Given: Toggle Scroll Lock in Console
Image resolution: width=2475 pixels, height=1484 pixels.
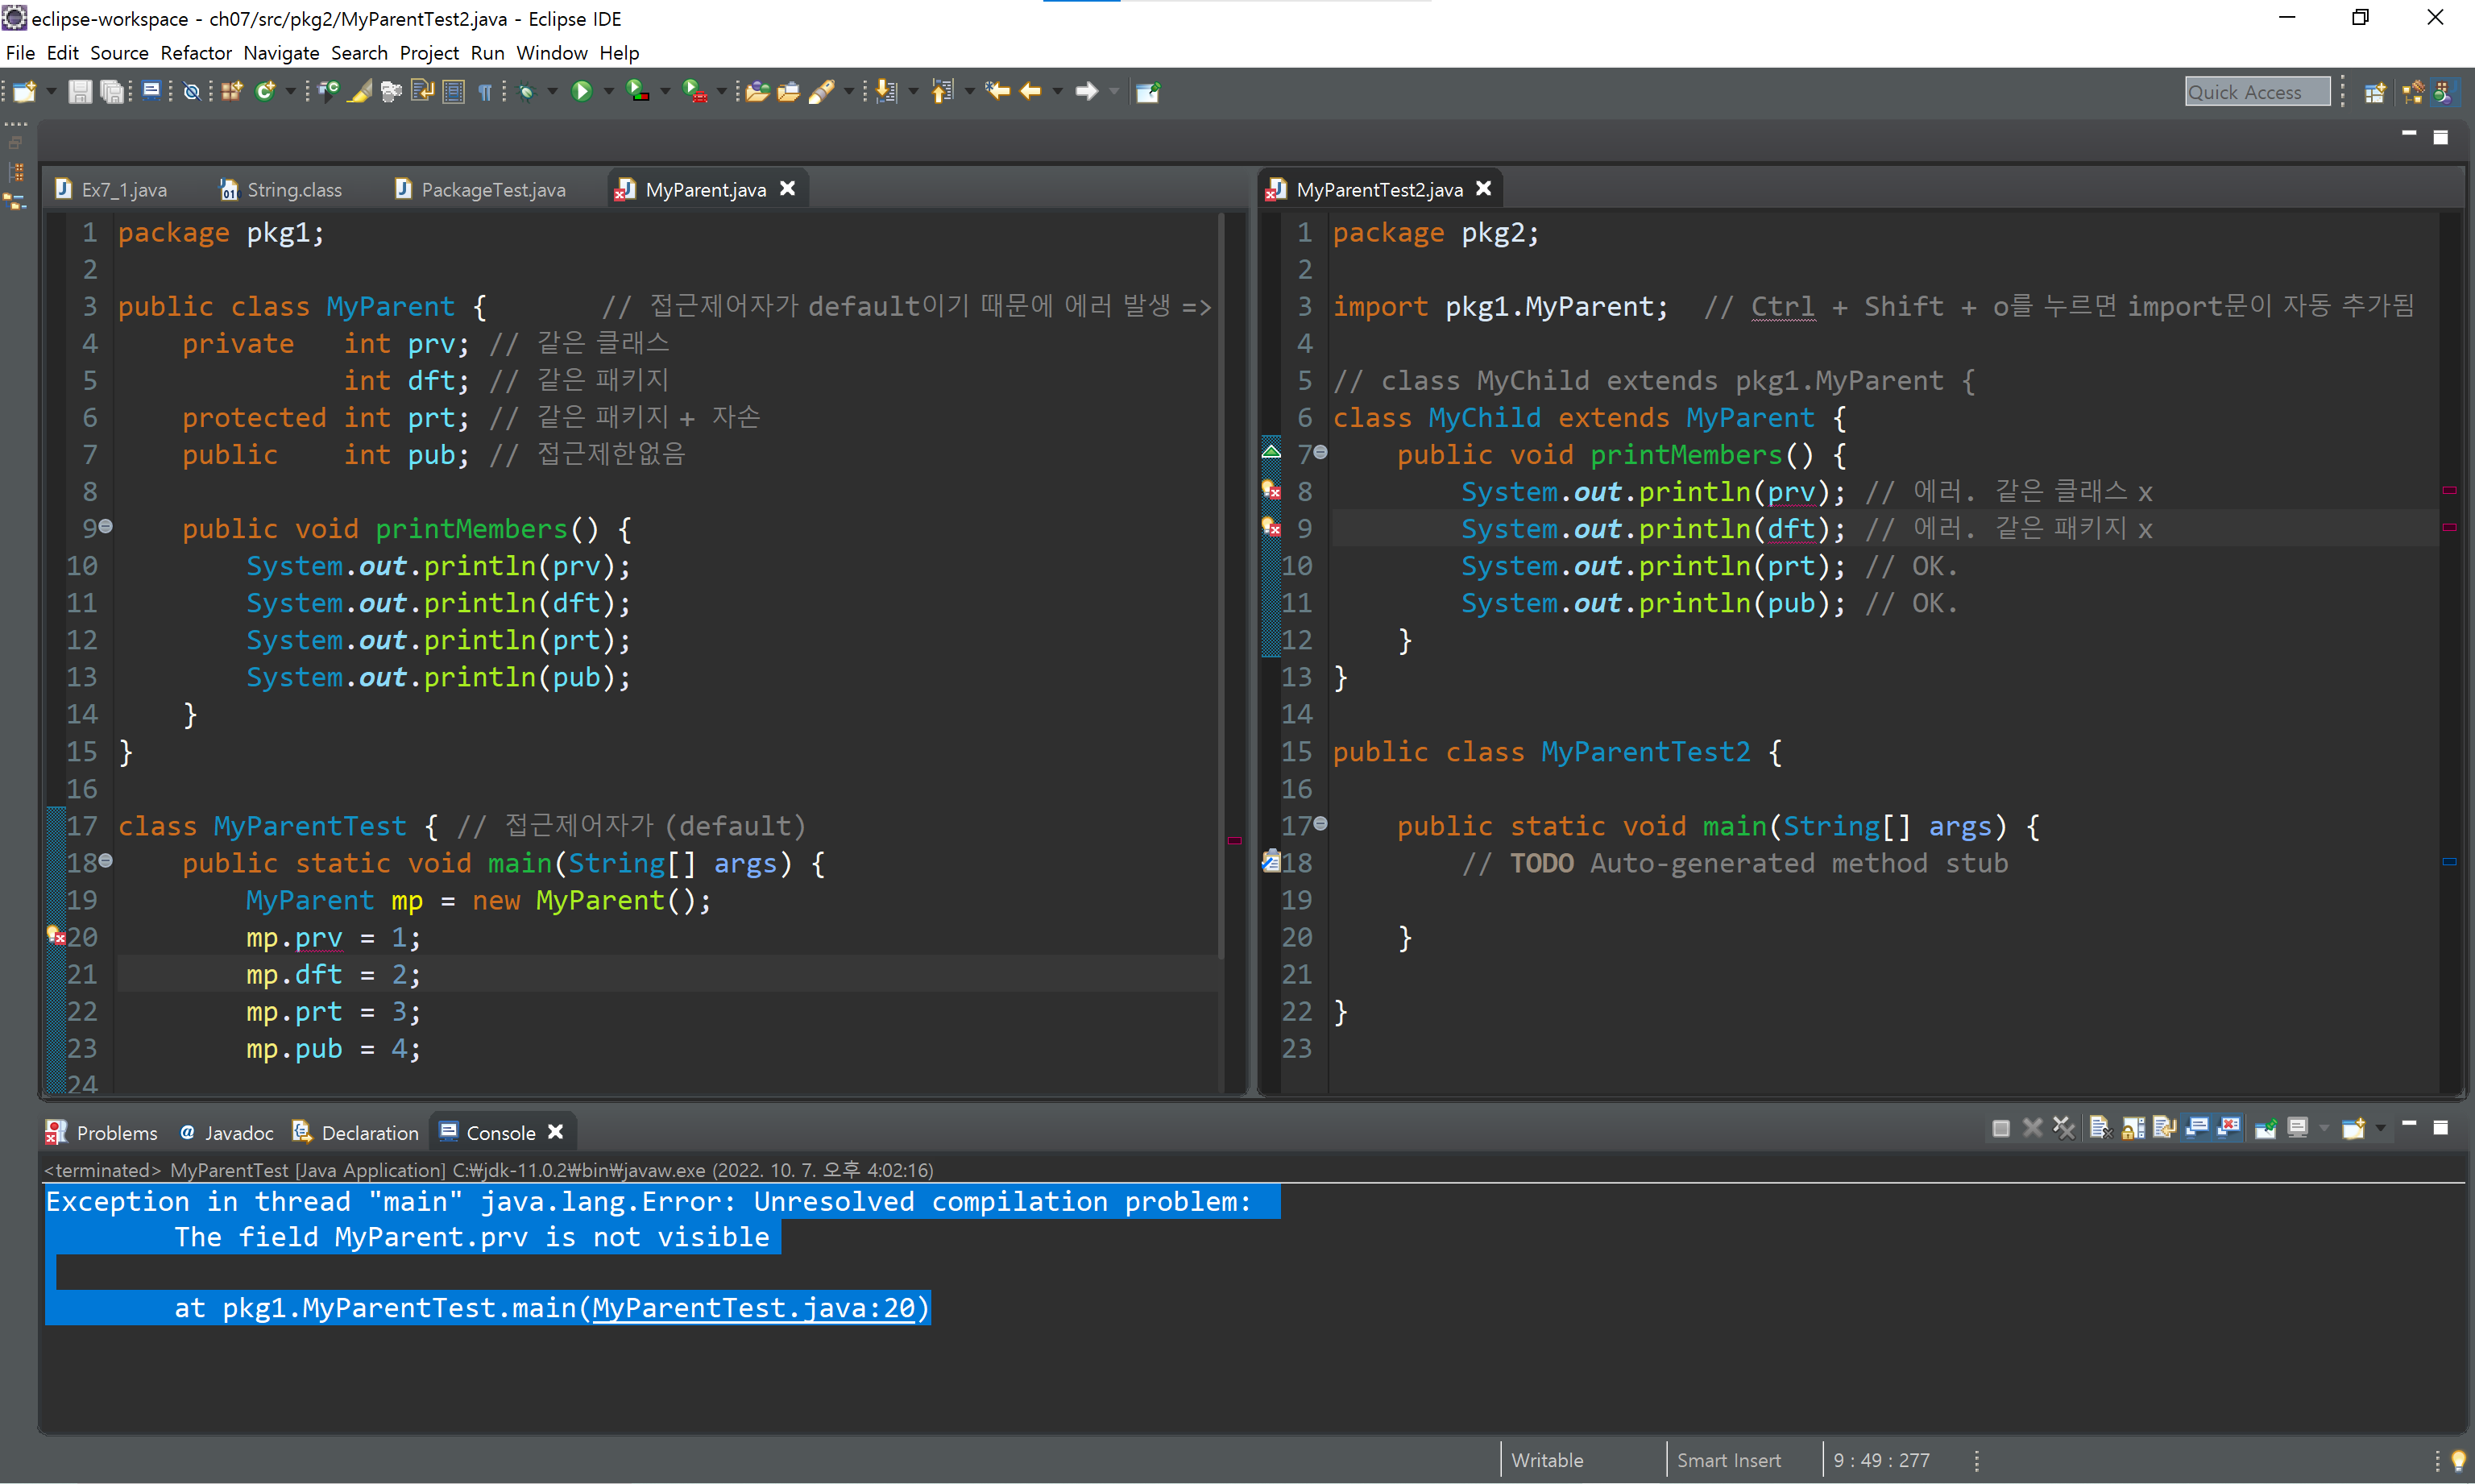Looking at the screenshot, I should (x=2133, y=1128).
